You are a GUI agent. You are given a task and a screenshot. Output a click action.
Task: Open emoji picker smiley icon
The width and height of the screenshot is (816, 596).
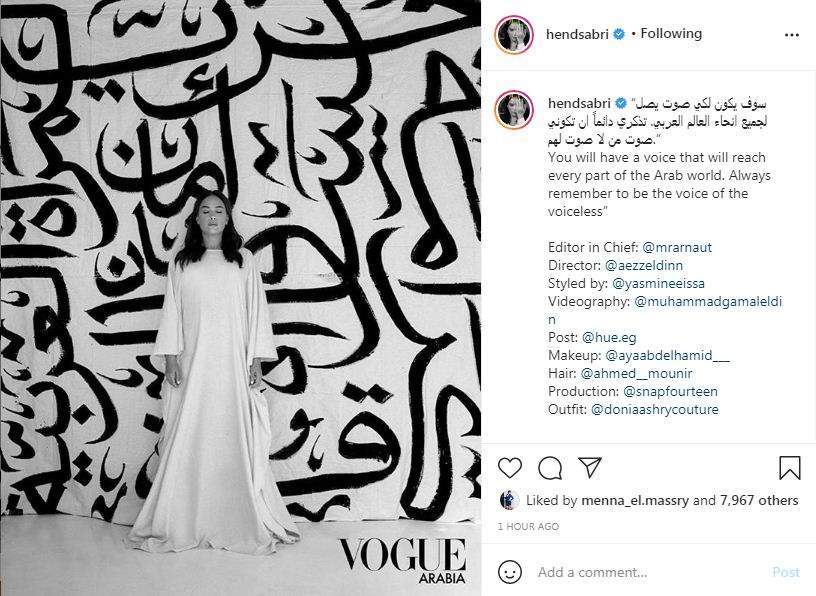(x=509, y=572)
